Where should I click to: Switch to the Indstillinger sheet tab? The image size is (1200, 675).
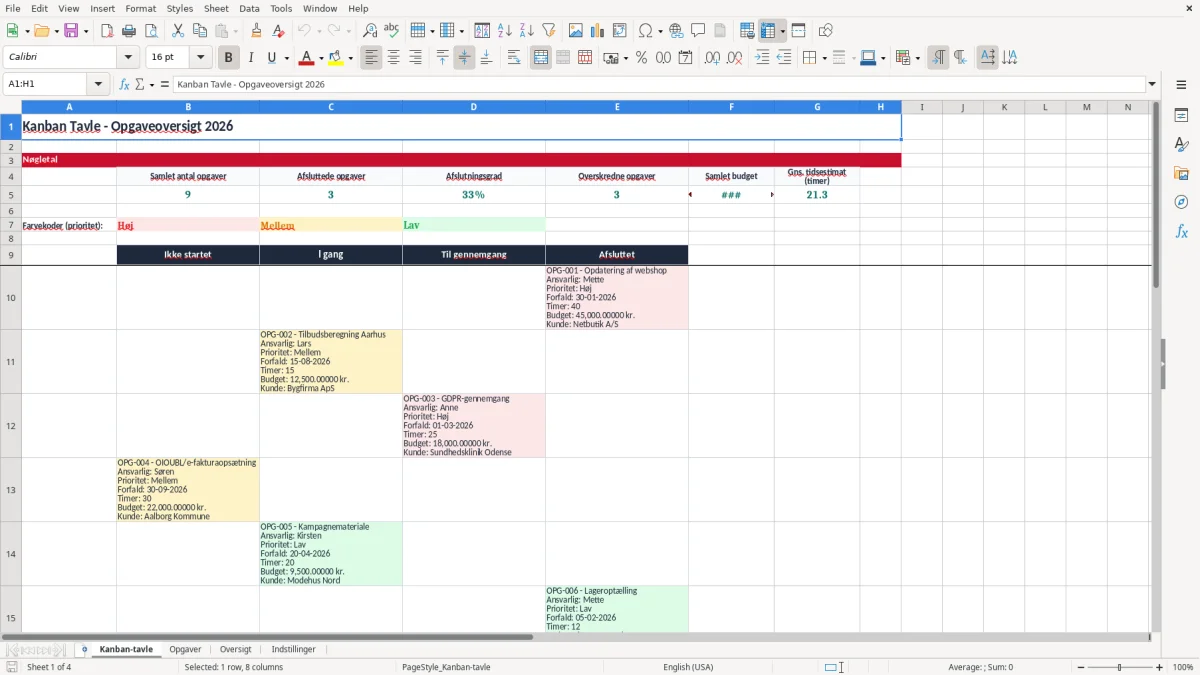pyautogui.click(x=293, y=650)
